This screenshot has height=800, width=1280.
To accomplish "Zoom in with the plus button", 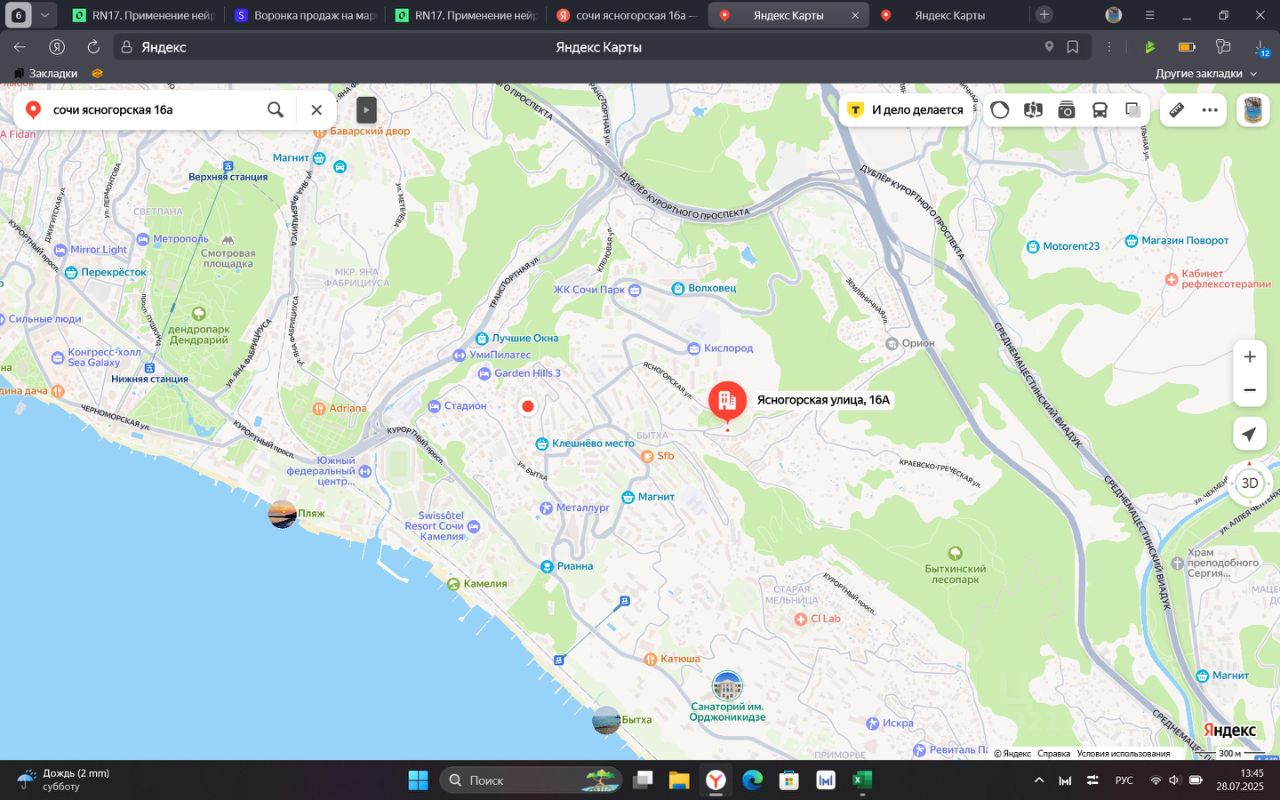I will pos(1250,357).
